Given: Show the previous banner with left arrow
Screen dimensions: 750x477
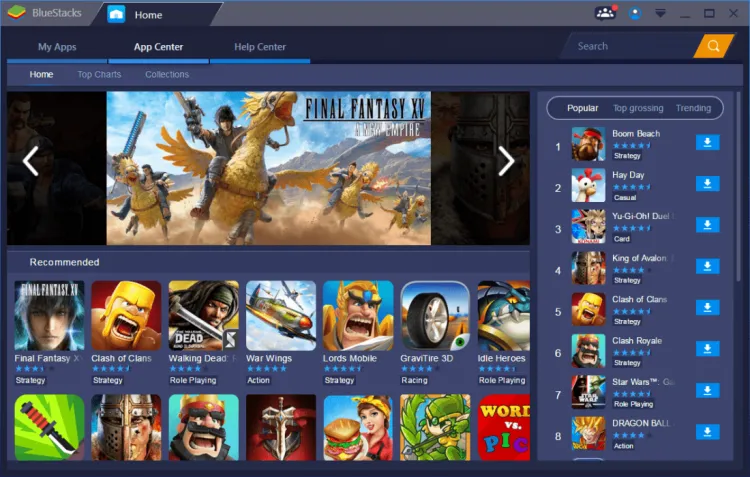Looking at the screenshot, I should pyautogui.click(x=31, y=161).
